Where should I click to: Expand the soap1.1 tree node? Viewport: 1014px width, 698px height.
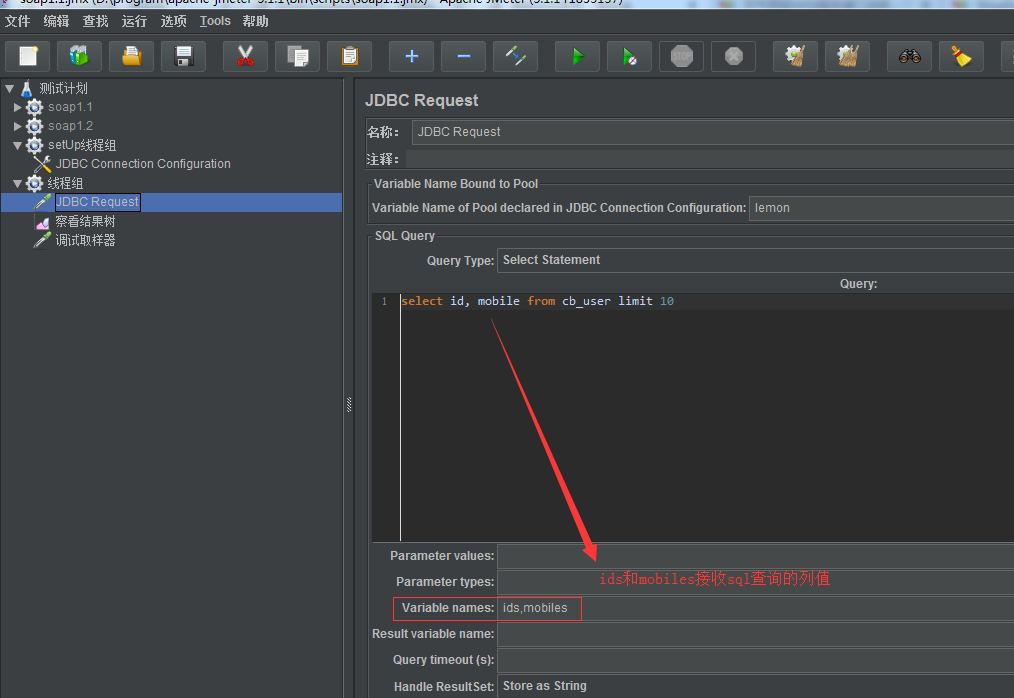[18, 107]
